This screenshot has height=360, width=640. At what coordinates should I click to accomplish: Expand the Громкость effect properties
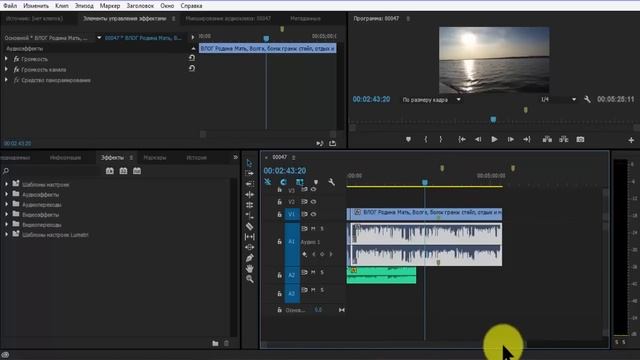[x=6, y=59]
